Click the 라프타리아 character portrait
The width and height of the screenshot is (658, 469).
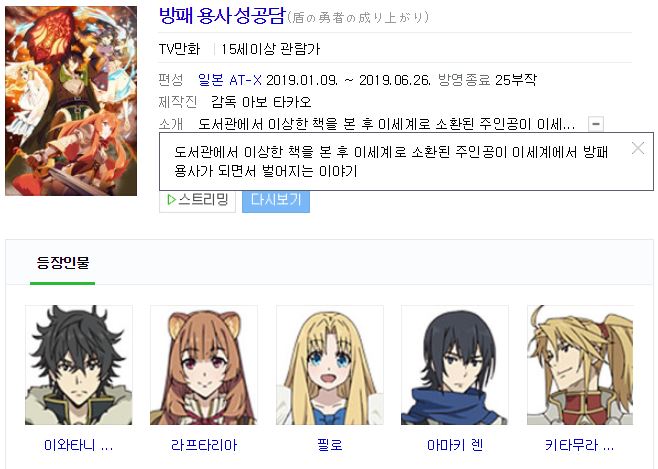204,365
